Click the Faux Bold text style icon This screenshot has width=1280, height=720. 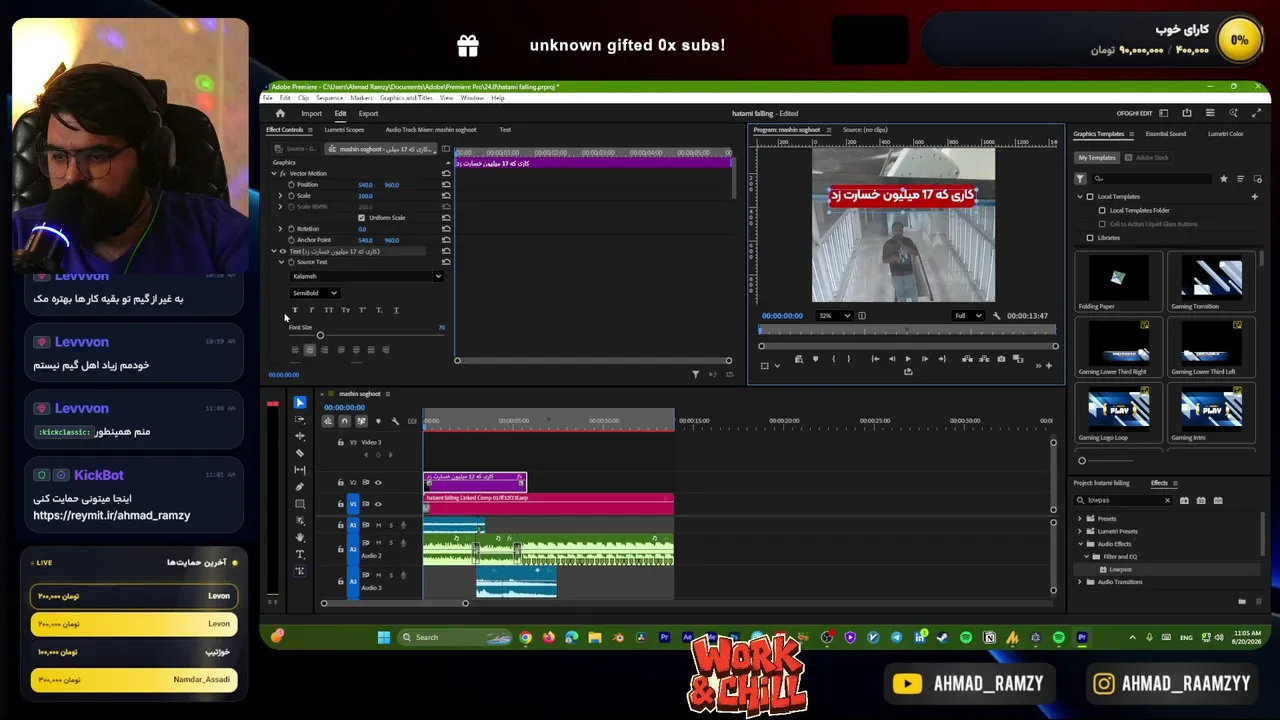(x=295, y=310)
